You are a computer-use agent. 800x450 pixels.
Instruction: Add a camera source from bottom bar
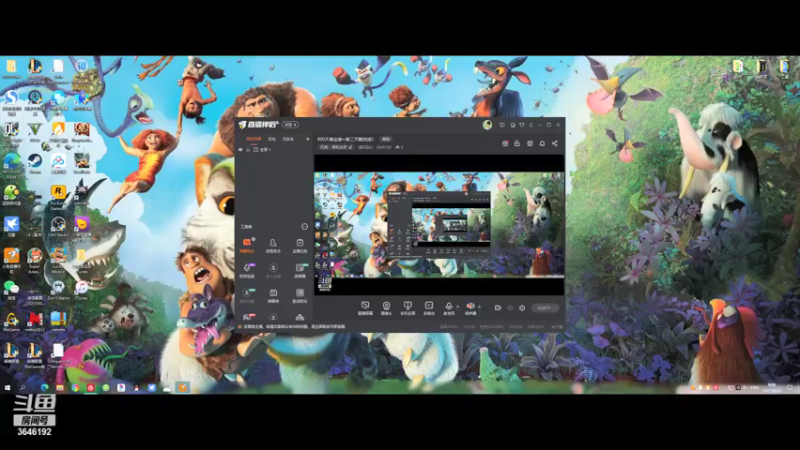tap(386, 306)
